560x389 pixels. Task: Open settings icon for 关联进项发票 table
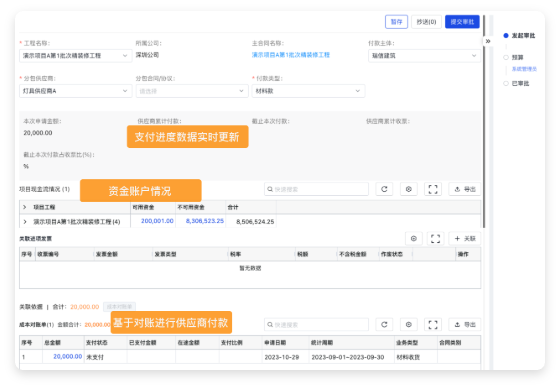click(x=414, y=238)
